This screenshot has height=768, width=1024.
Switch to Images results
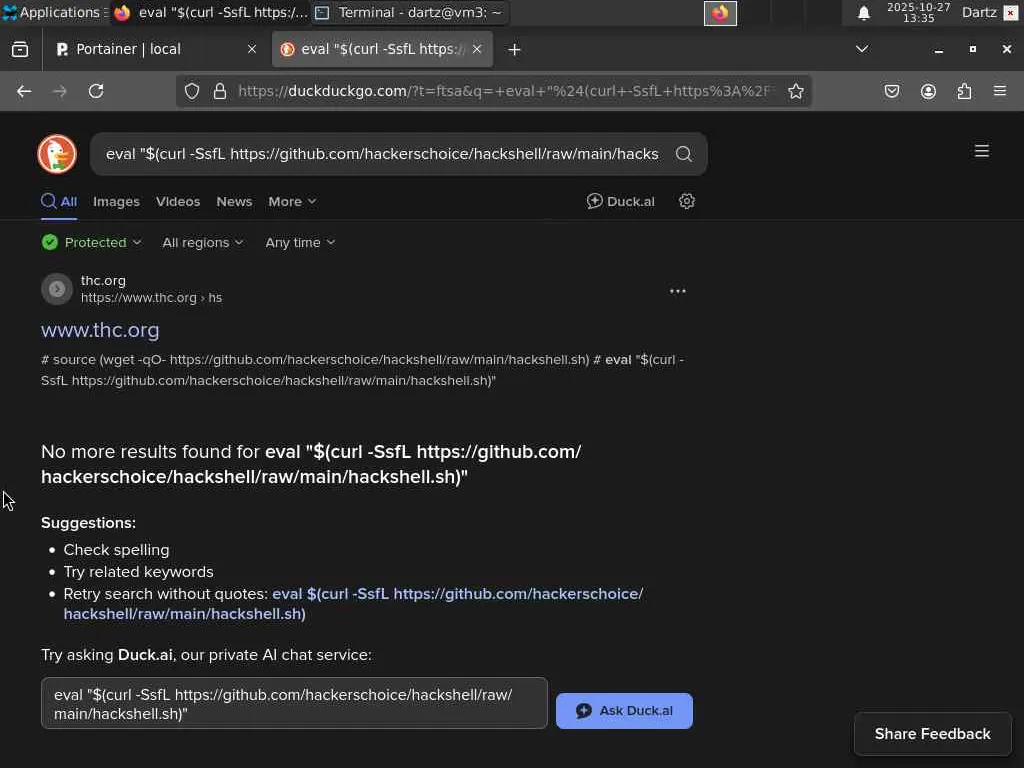click(x=116, y=202)
